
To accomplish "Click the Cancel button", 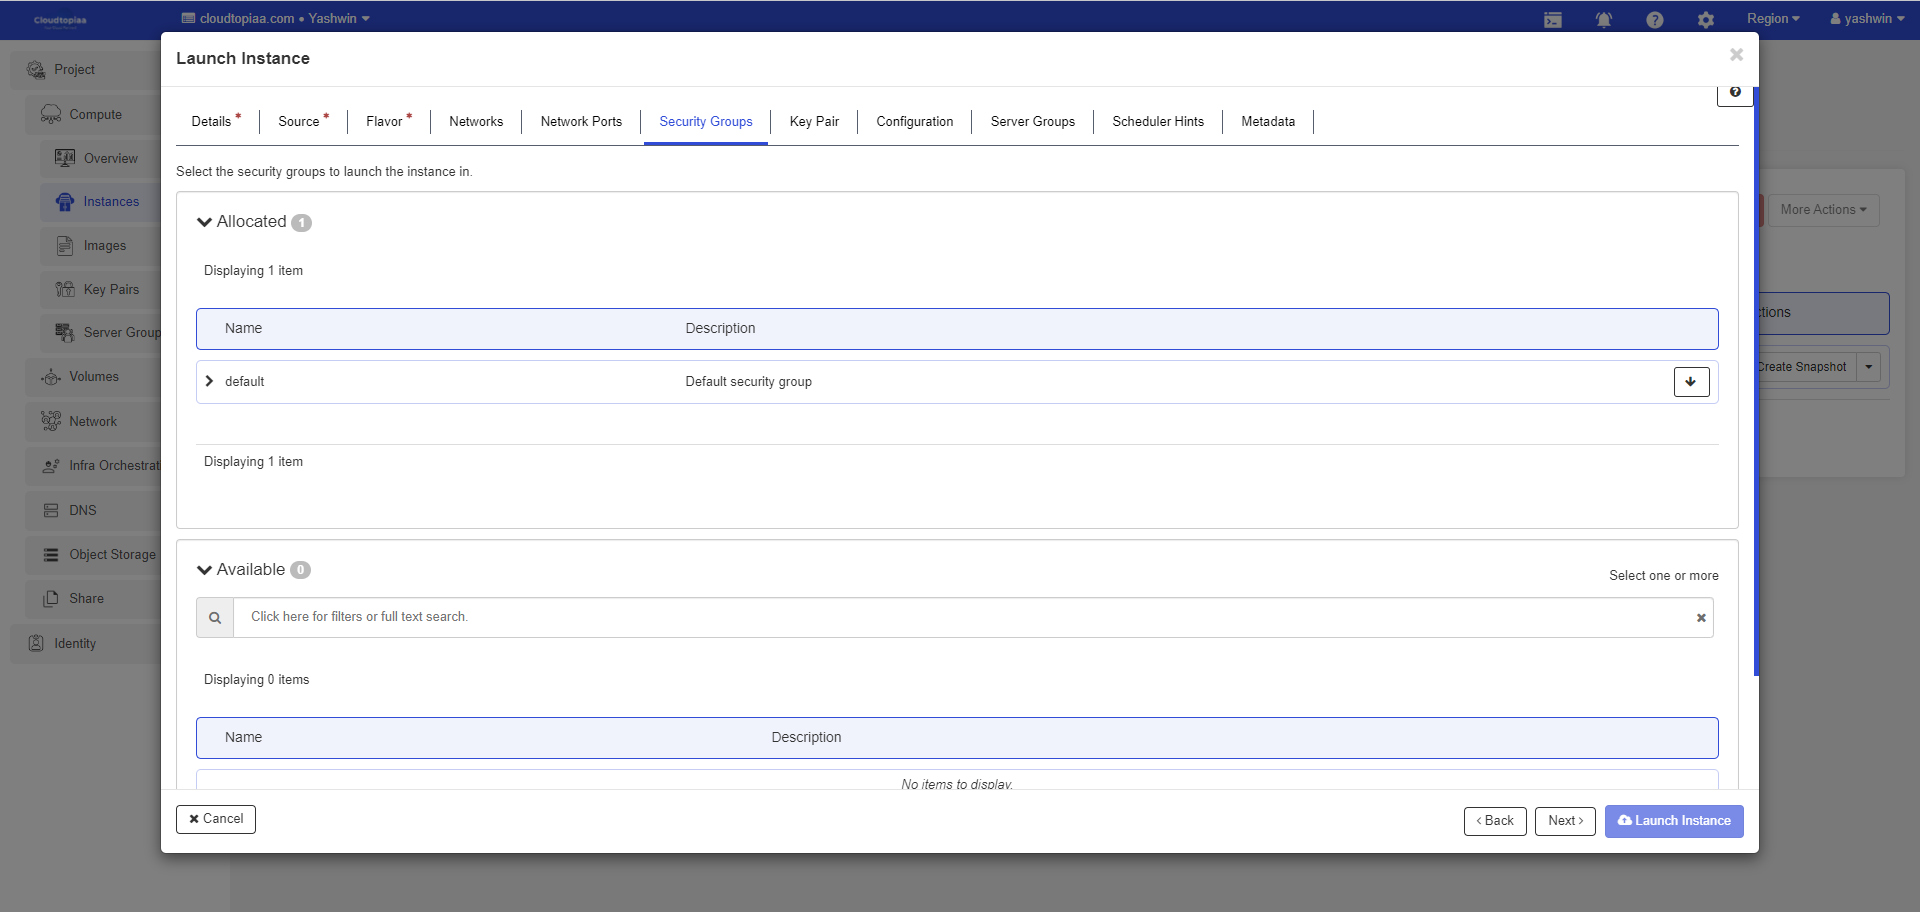I will pos(216,819).
